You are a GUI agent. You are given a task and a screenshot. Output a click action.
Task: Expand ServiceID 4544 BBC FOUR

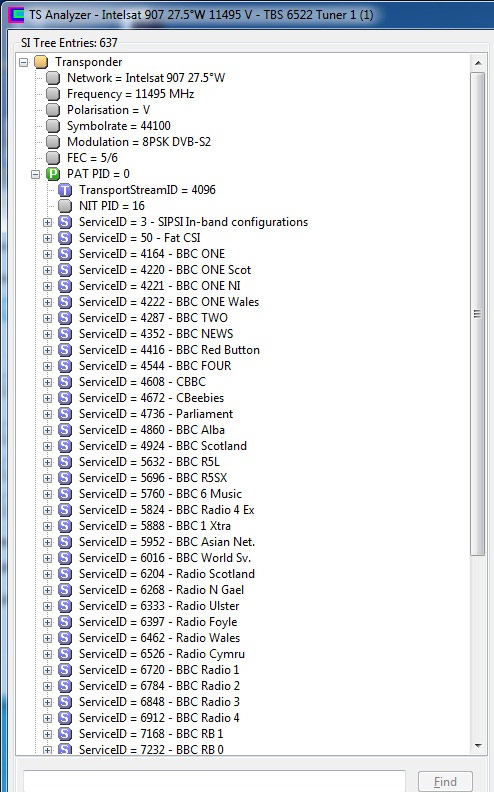point(47,366)
